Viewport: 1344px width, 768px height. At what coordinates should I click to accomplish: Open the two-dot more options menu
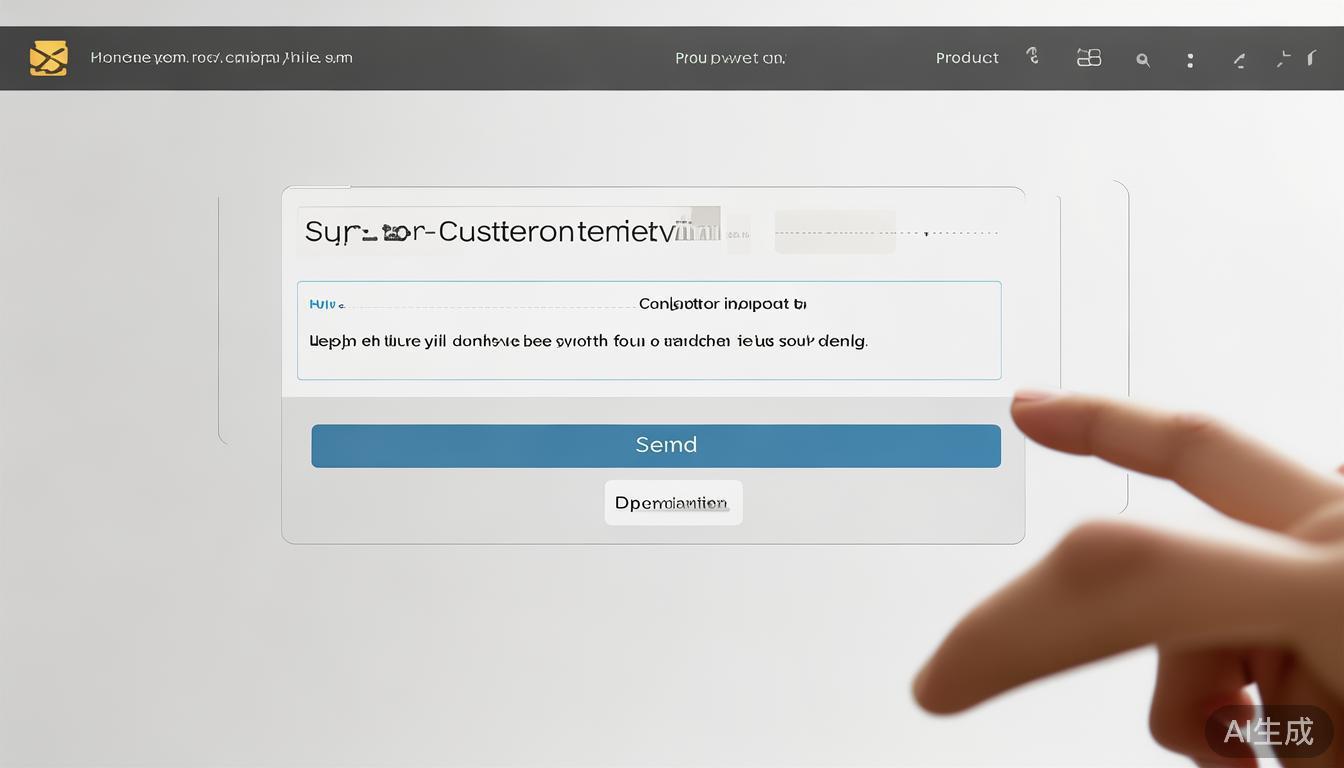[1190, 60]
